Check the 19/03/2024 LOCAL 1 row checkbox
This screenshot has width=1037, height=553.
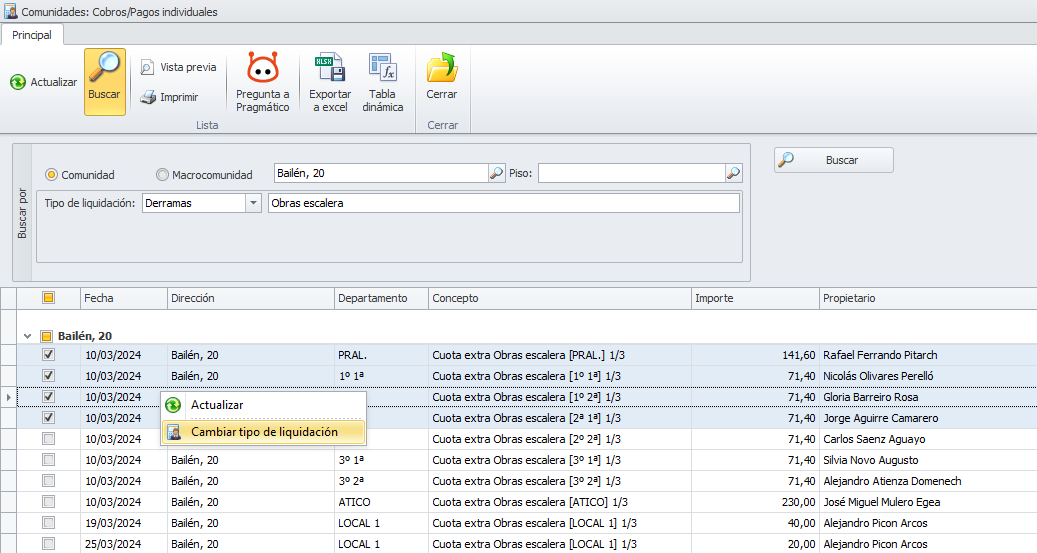[48, 523]
